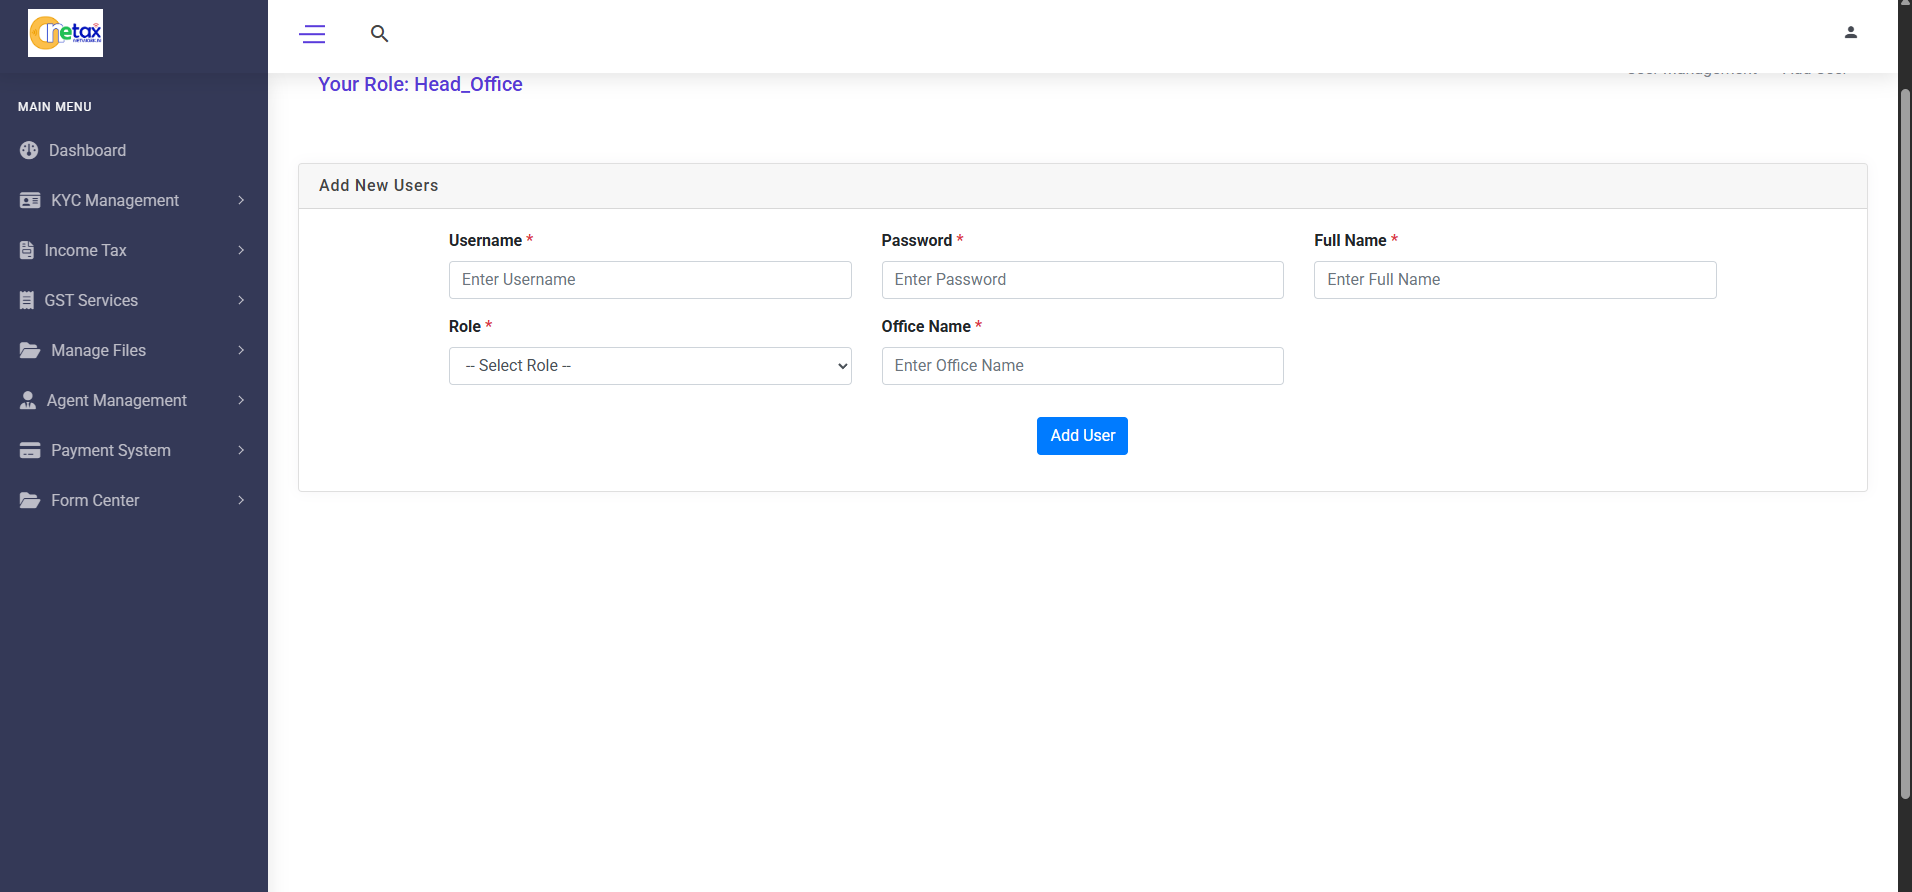
Task: Open the Select Role dropdown
Action: tap(650, 366)
